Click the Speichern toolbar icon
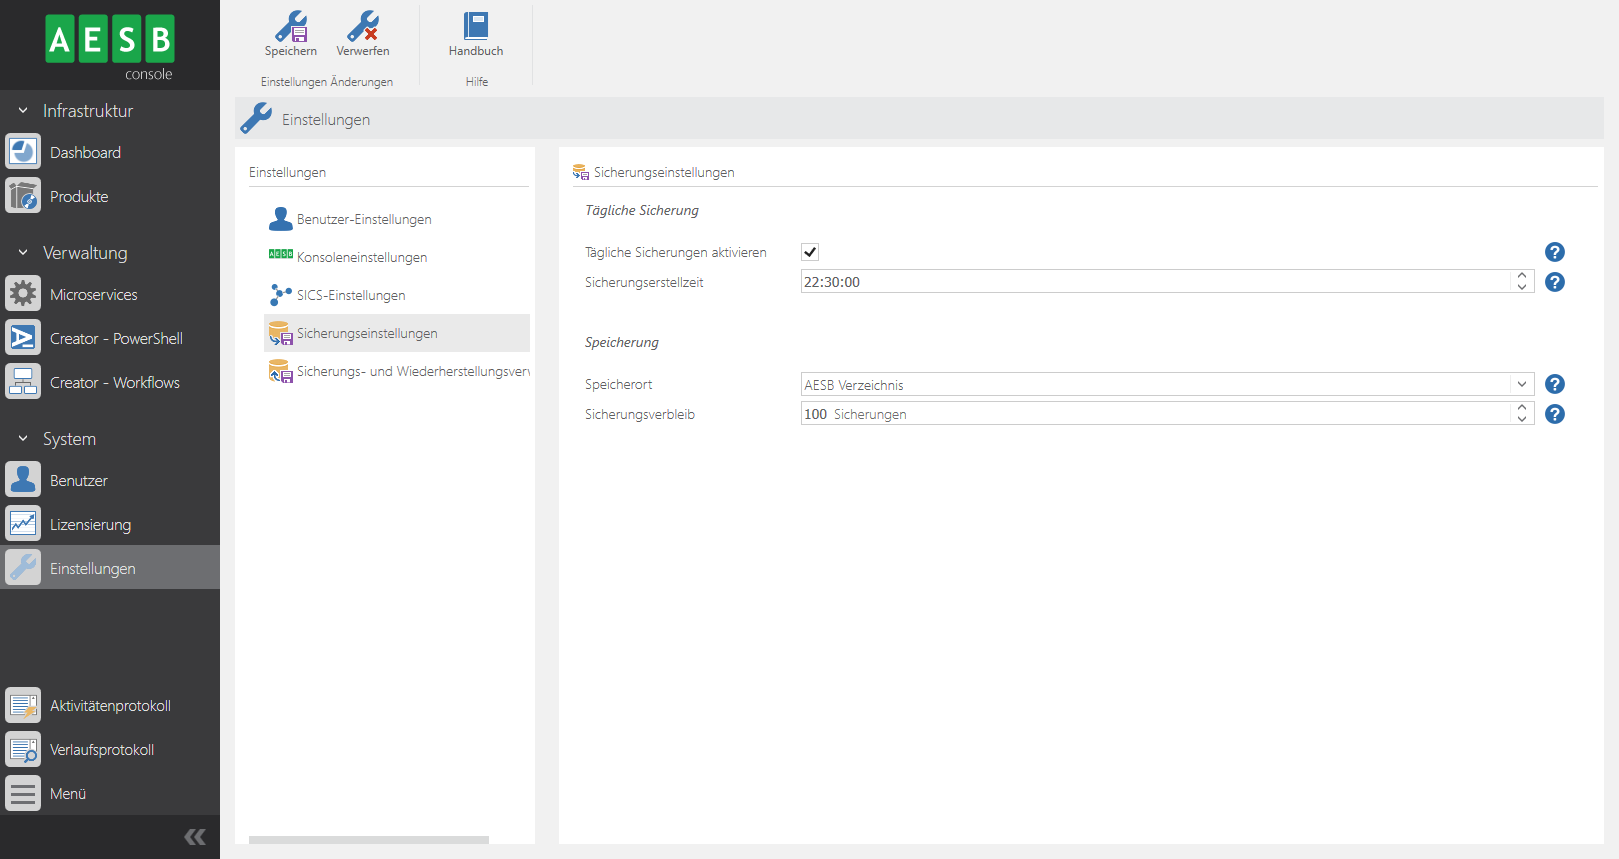 coord(290,33)
